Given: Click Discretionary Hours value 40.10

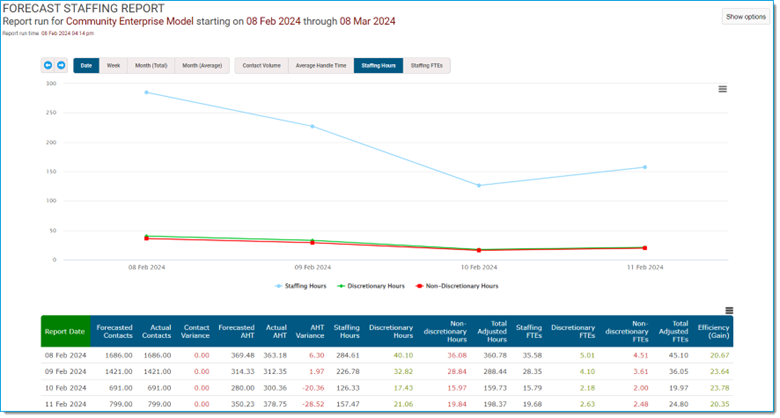Looking at the screenshot, I should coord(403,355).
